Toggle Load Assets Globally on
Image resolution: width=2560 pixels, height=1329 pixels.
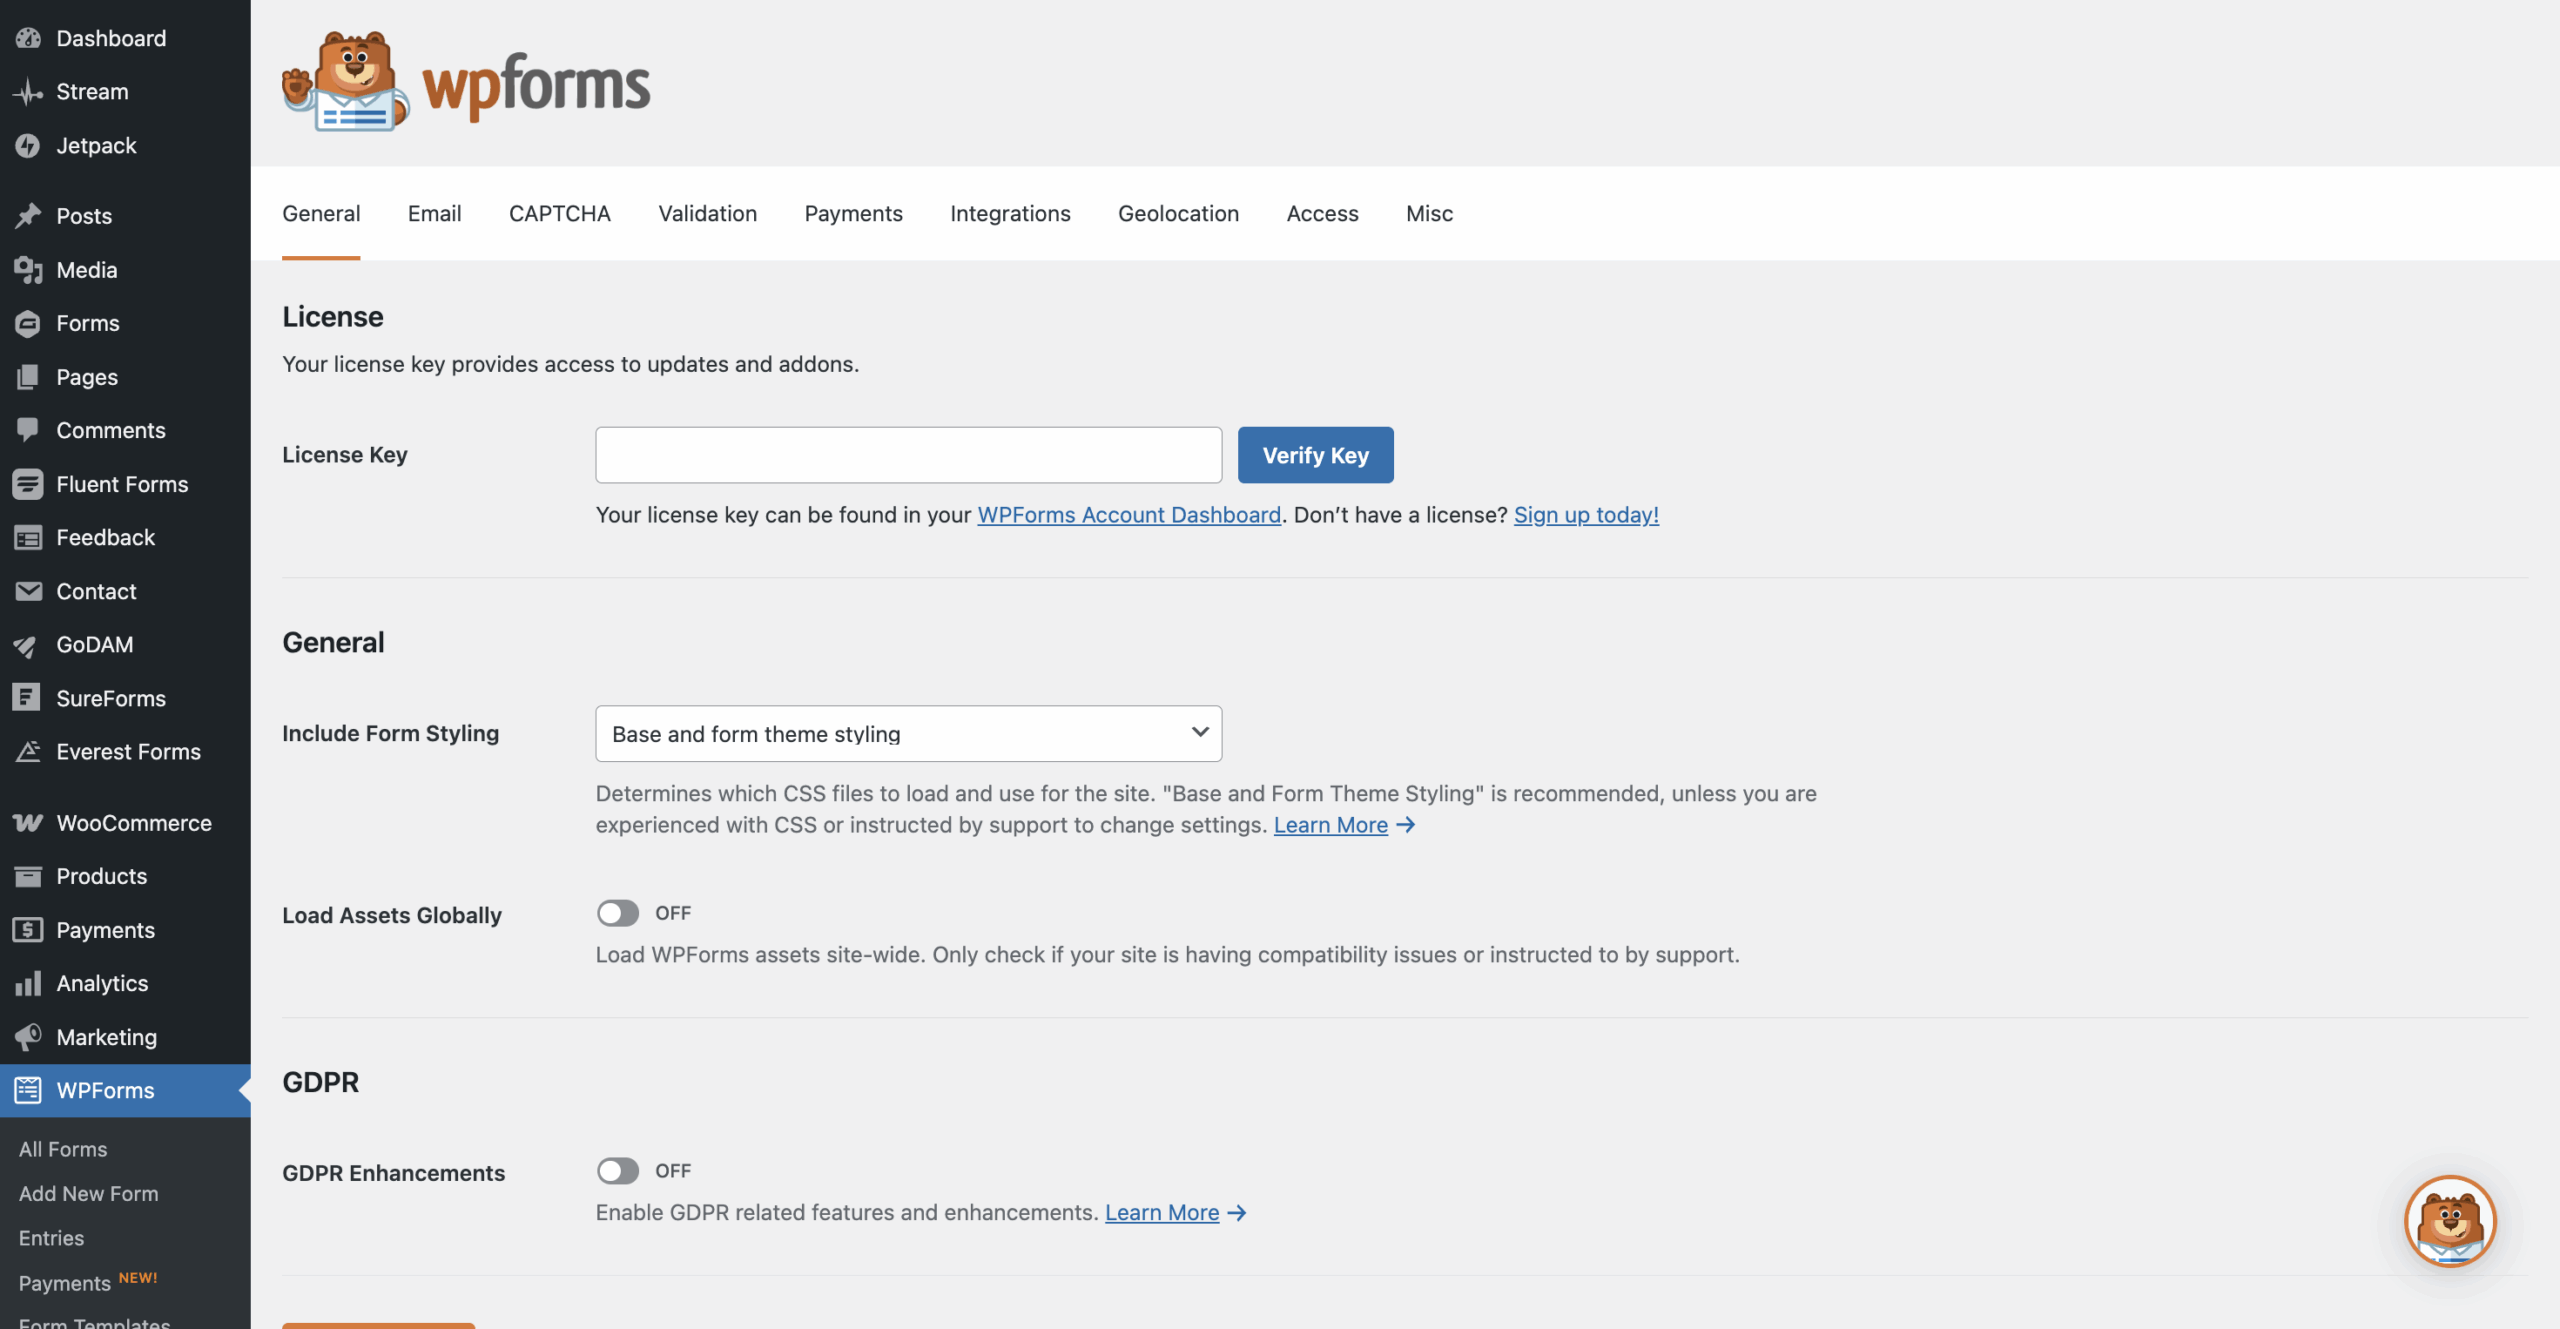click(x=618, y=912)
